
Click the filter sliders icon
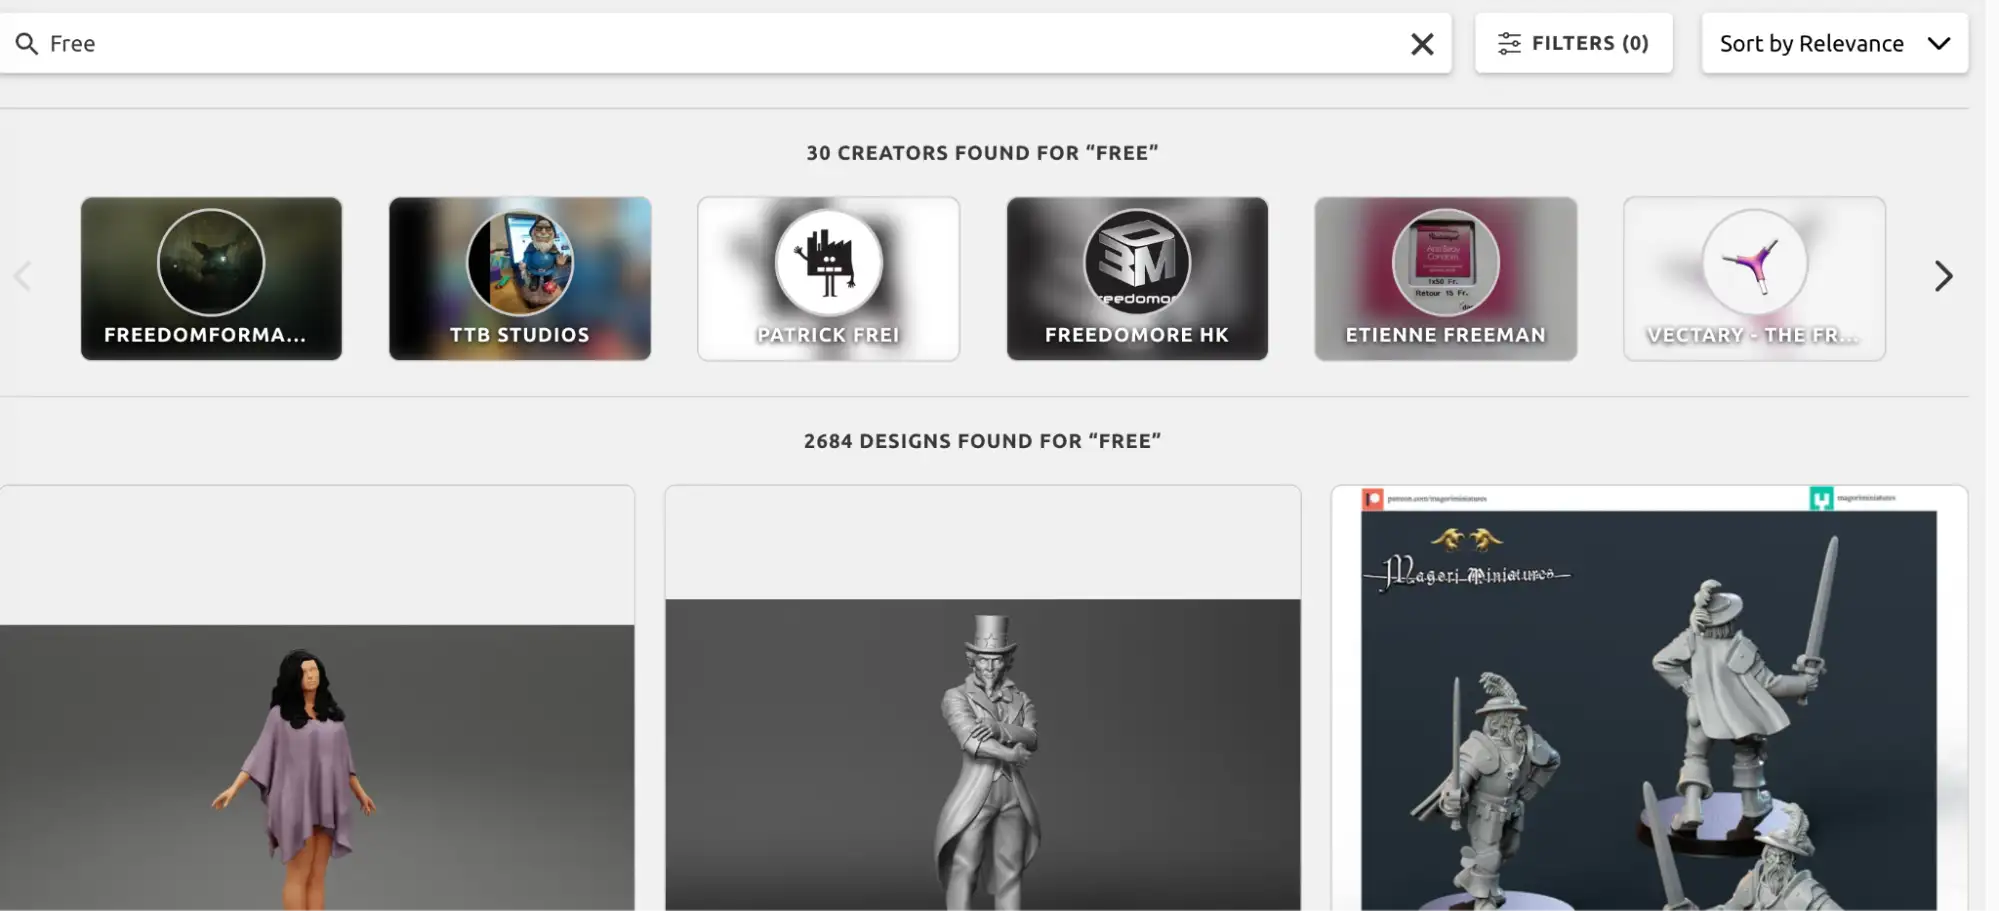(1509, 44)
